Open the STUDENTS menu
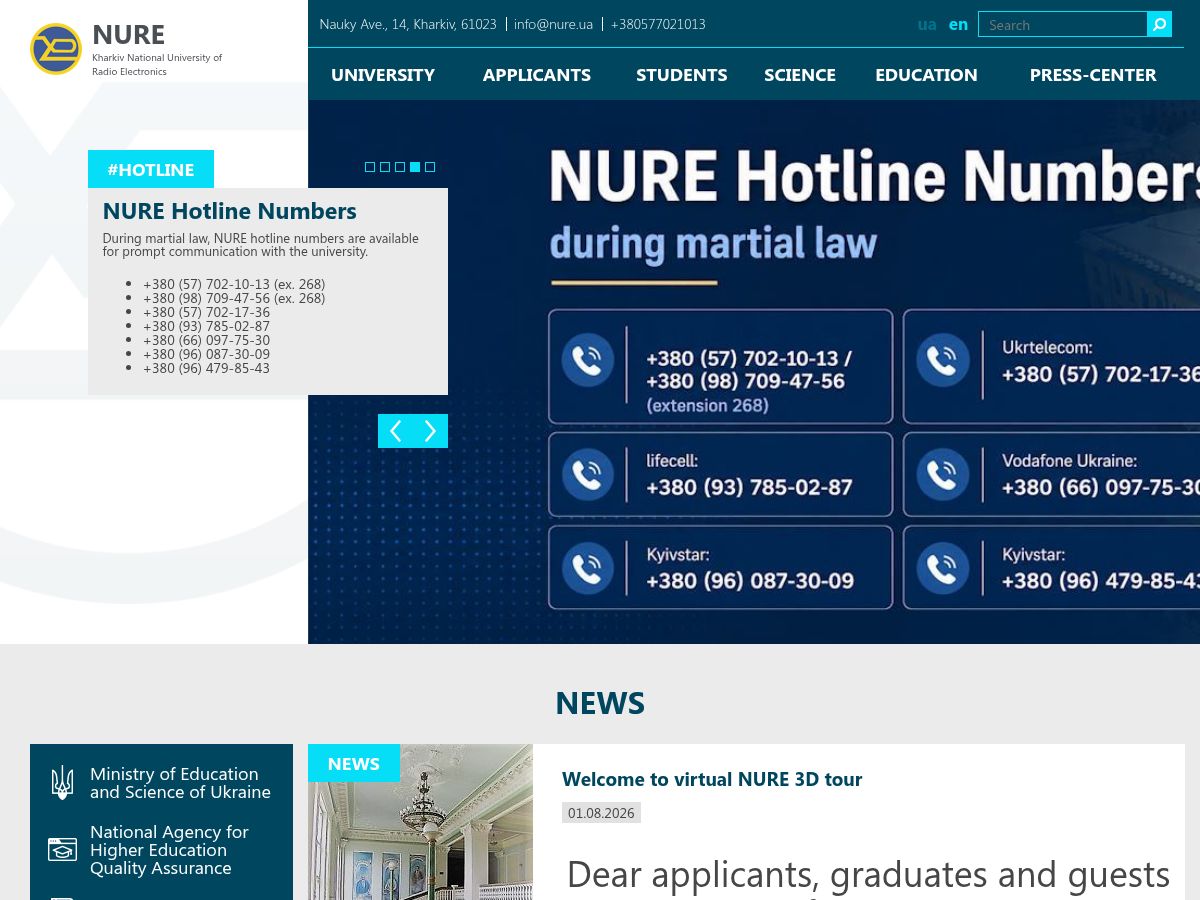 coord(682,74)
